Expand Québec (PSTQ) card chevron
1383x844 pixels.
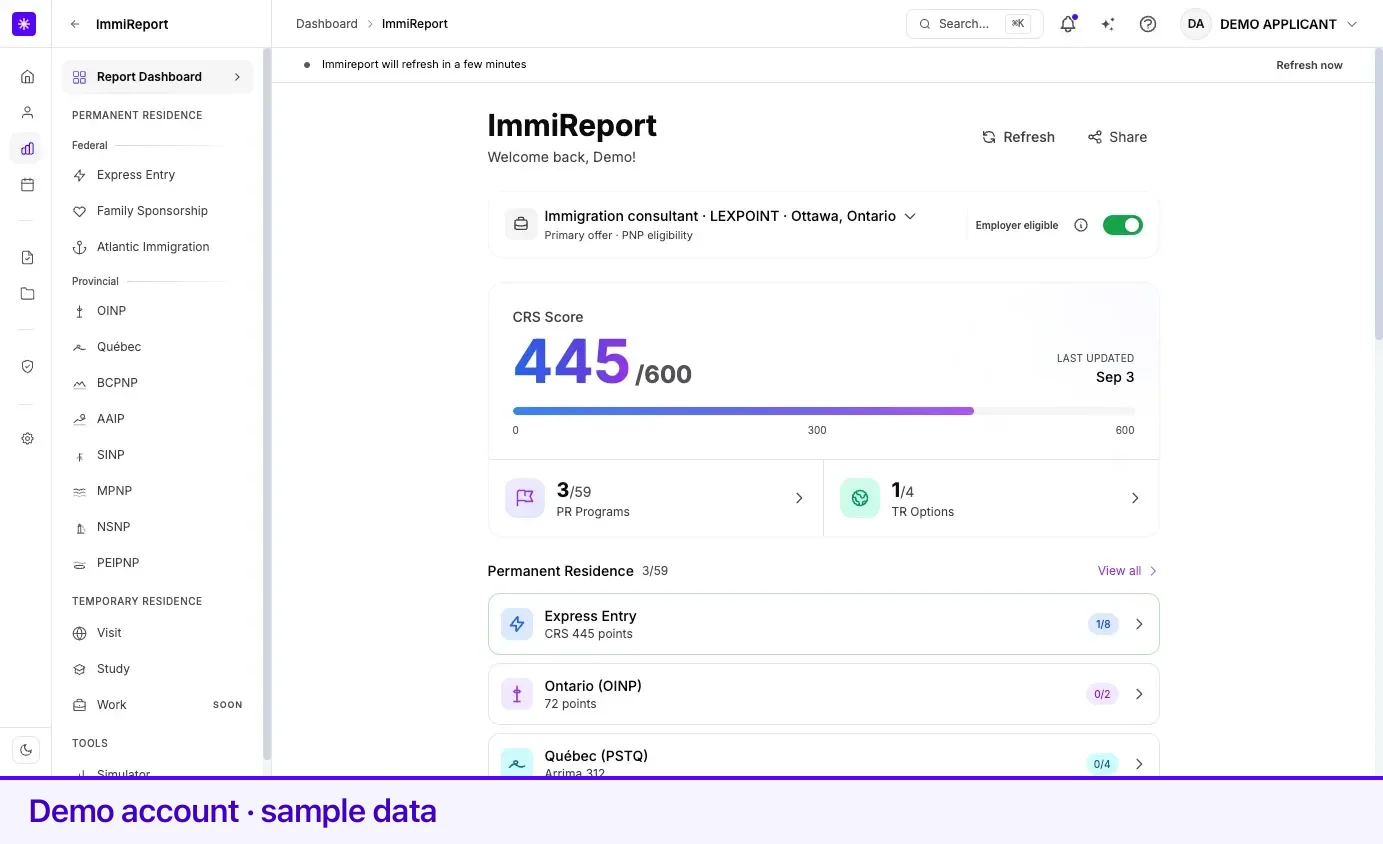(x=1139, y=764)
